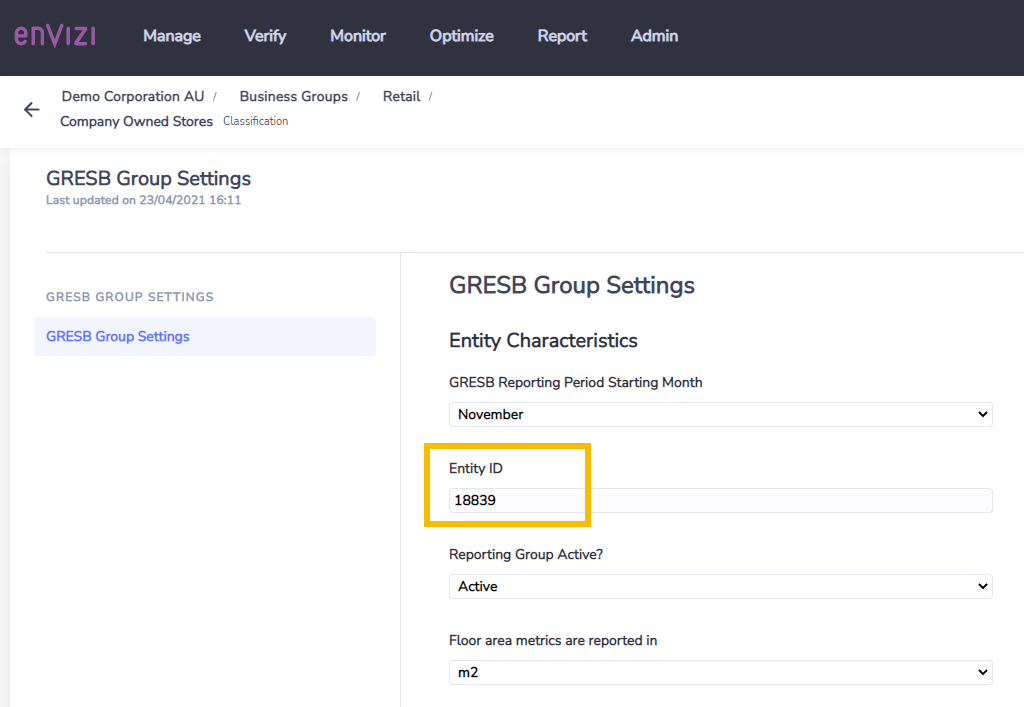The image size is (1024, 707).
Task: Open the Optimize menu
Action: click(x=462, y=36)
